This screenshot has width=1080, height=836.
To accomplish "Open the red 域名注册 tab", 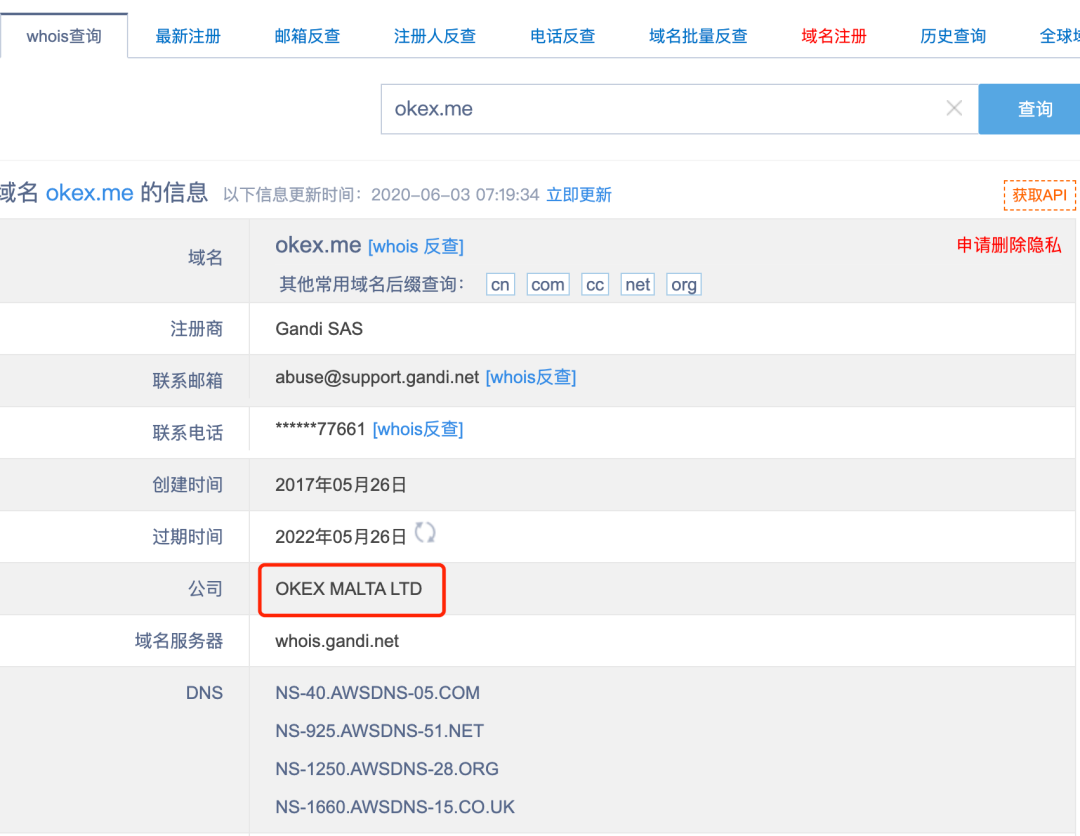I will point(833,36).
